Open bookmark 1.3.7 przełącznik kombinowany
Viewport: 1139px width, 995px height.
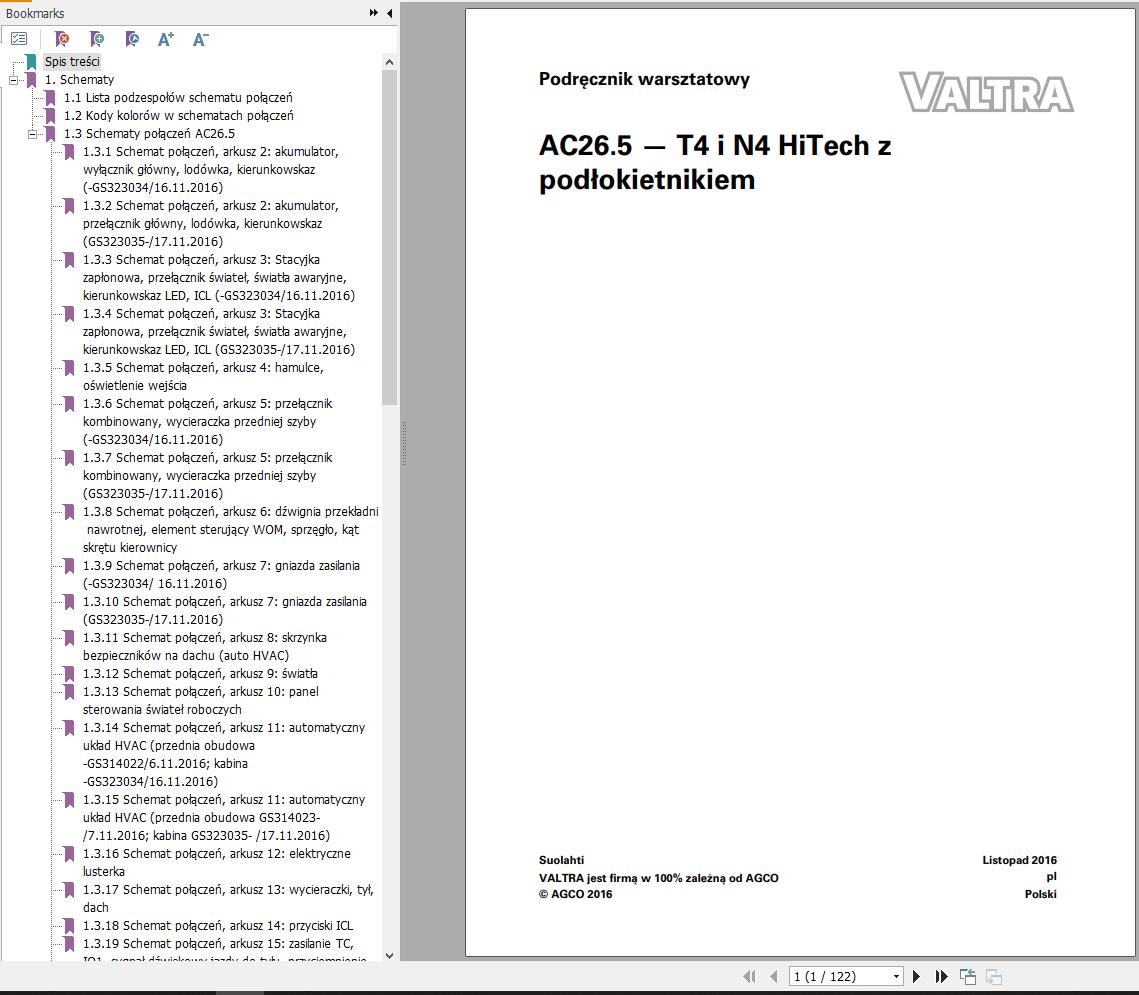[x=207, y=476]
